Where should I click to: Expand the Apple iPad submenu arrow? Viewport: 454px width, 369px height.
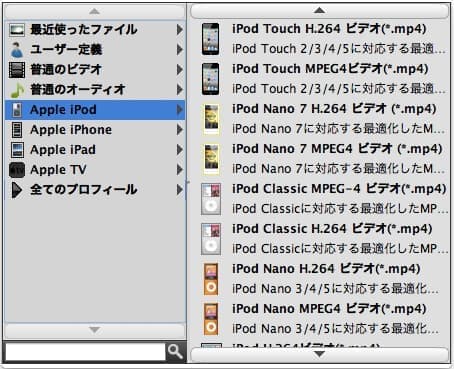tap(180, 150)
